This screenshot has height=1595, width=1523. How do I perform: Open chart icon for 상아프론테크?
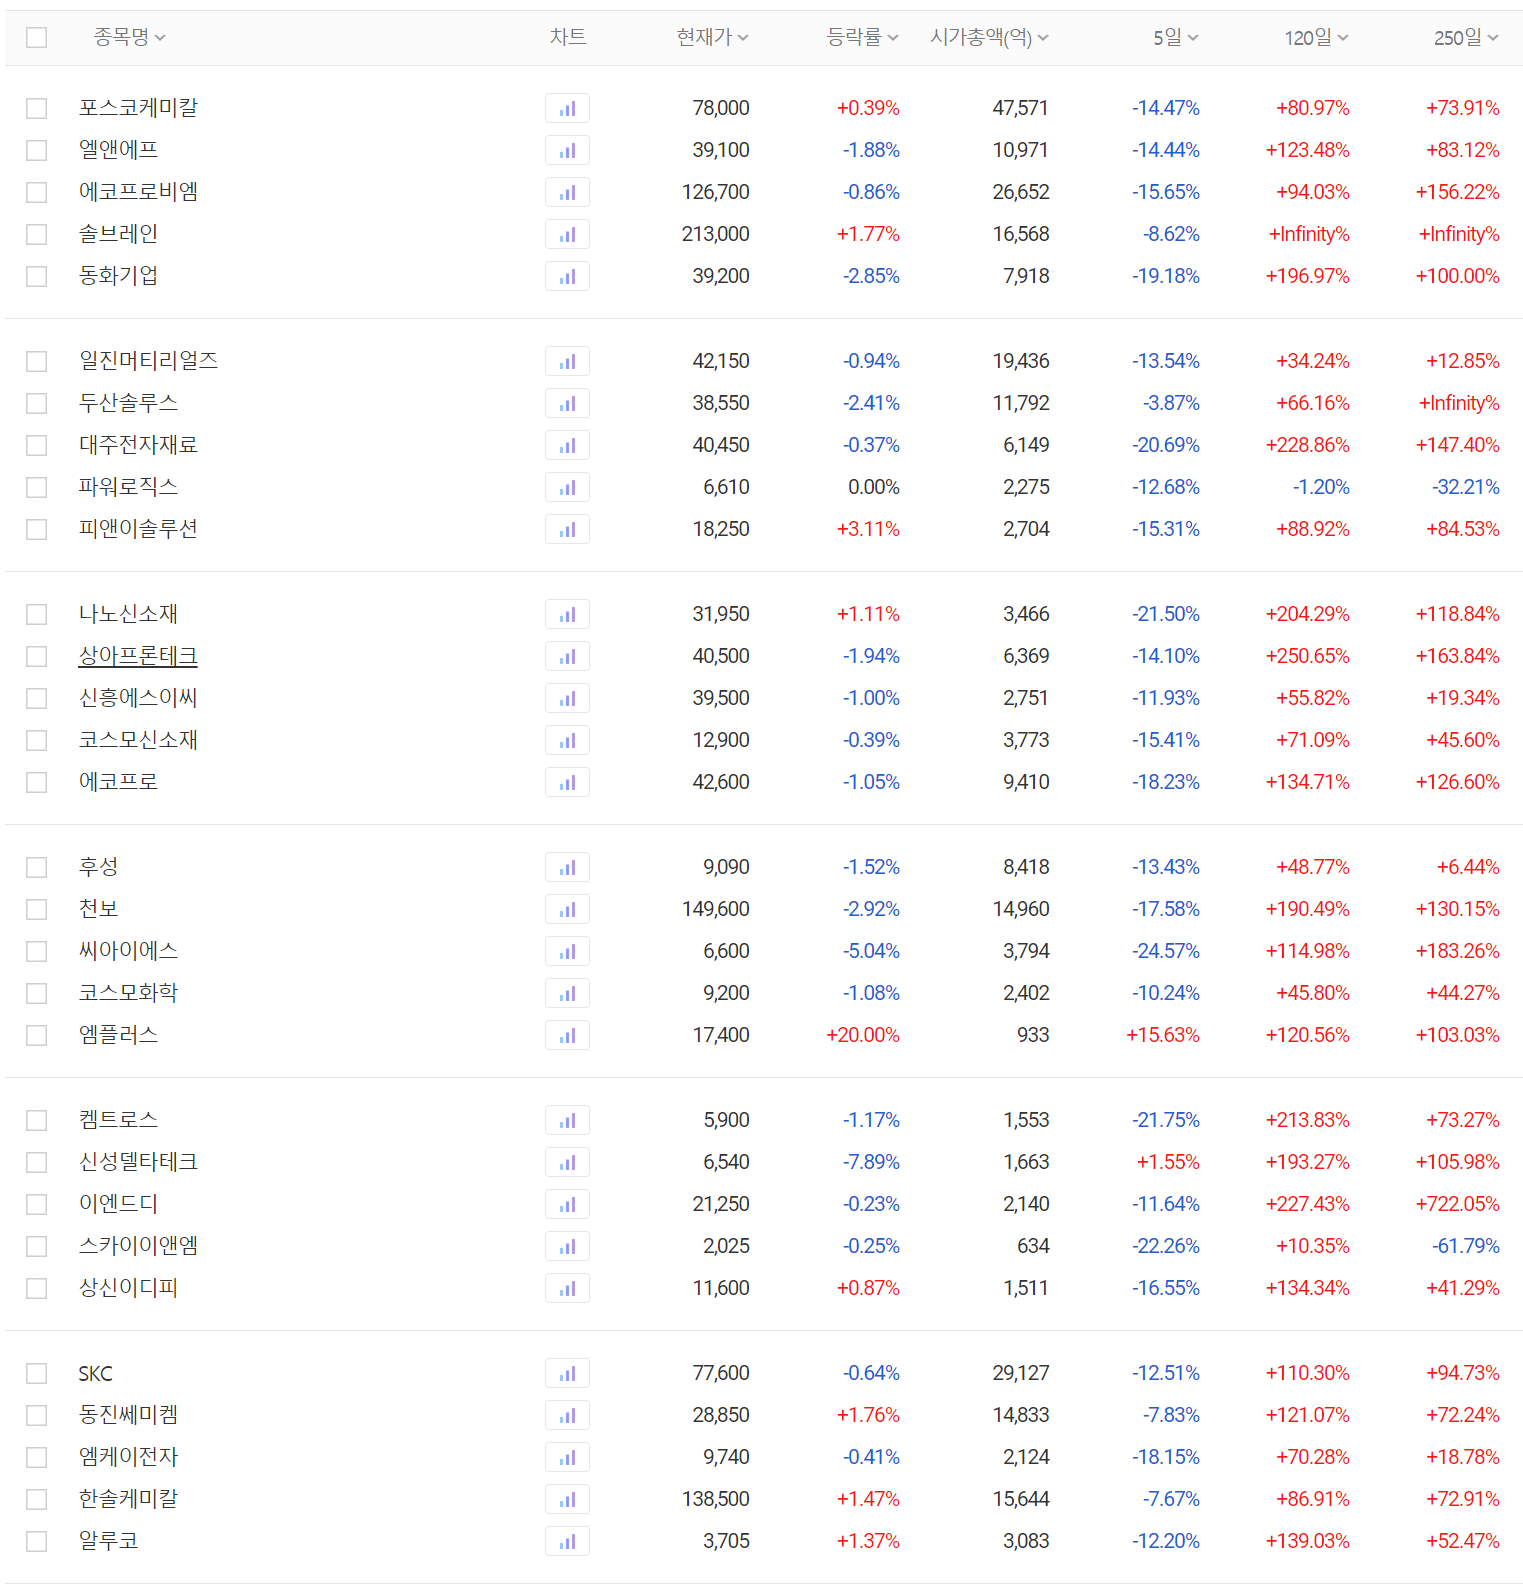567,656
